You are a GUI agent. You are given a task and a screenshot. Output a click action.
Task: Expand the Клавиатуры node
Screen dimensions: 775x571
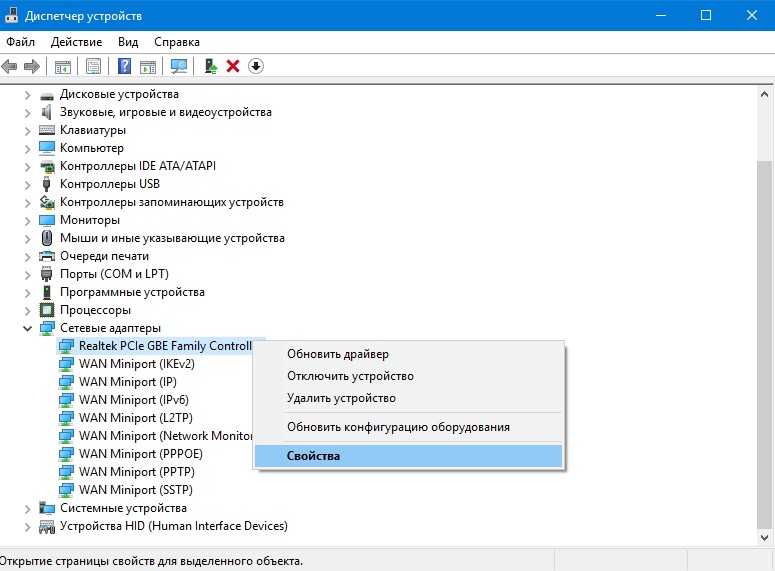[x=28, y=131]
